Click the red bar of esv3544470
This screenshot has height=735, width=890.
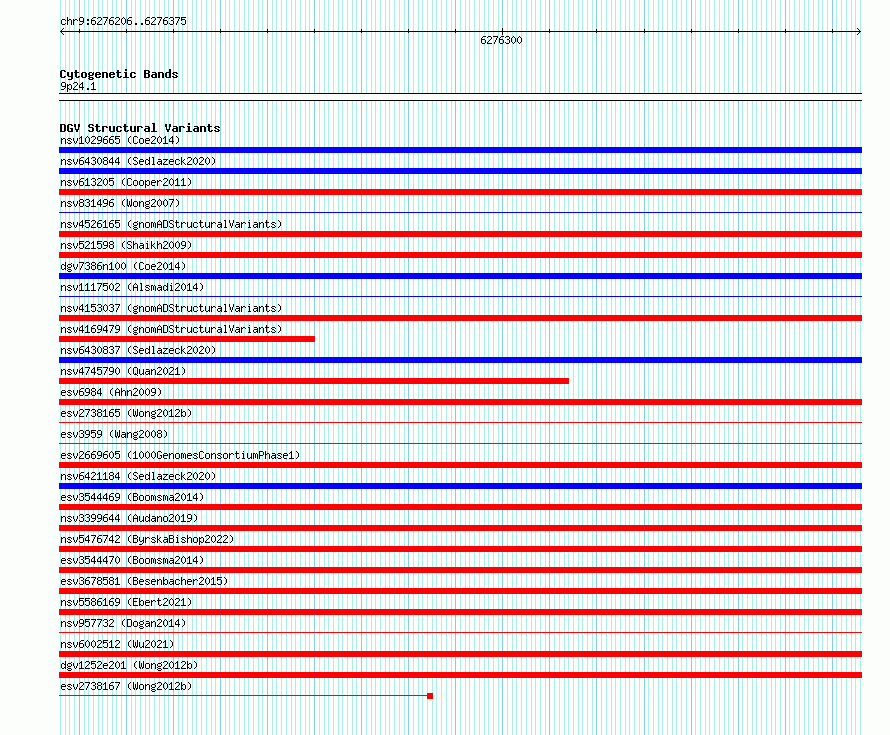tap(460, 570)
